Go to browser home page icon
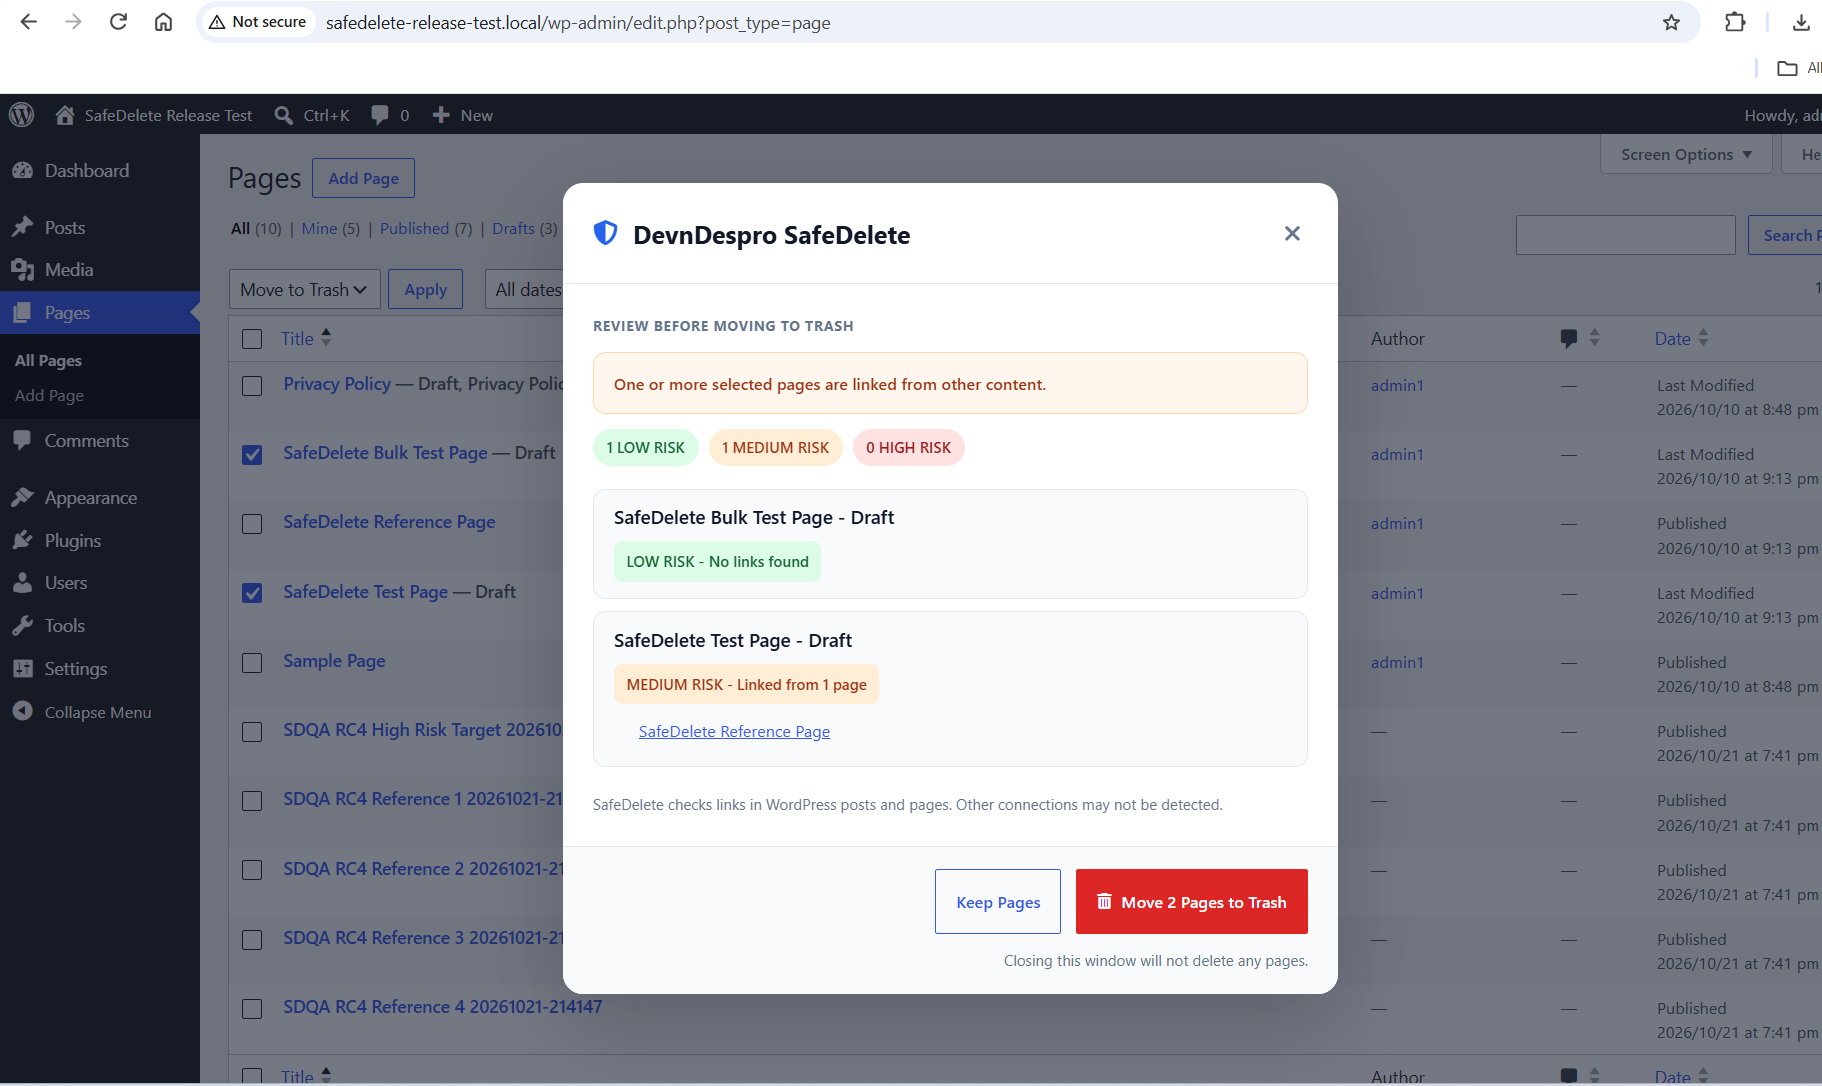This screenshot has width=1822, height=1086. tap(163, 22)
